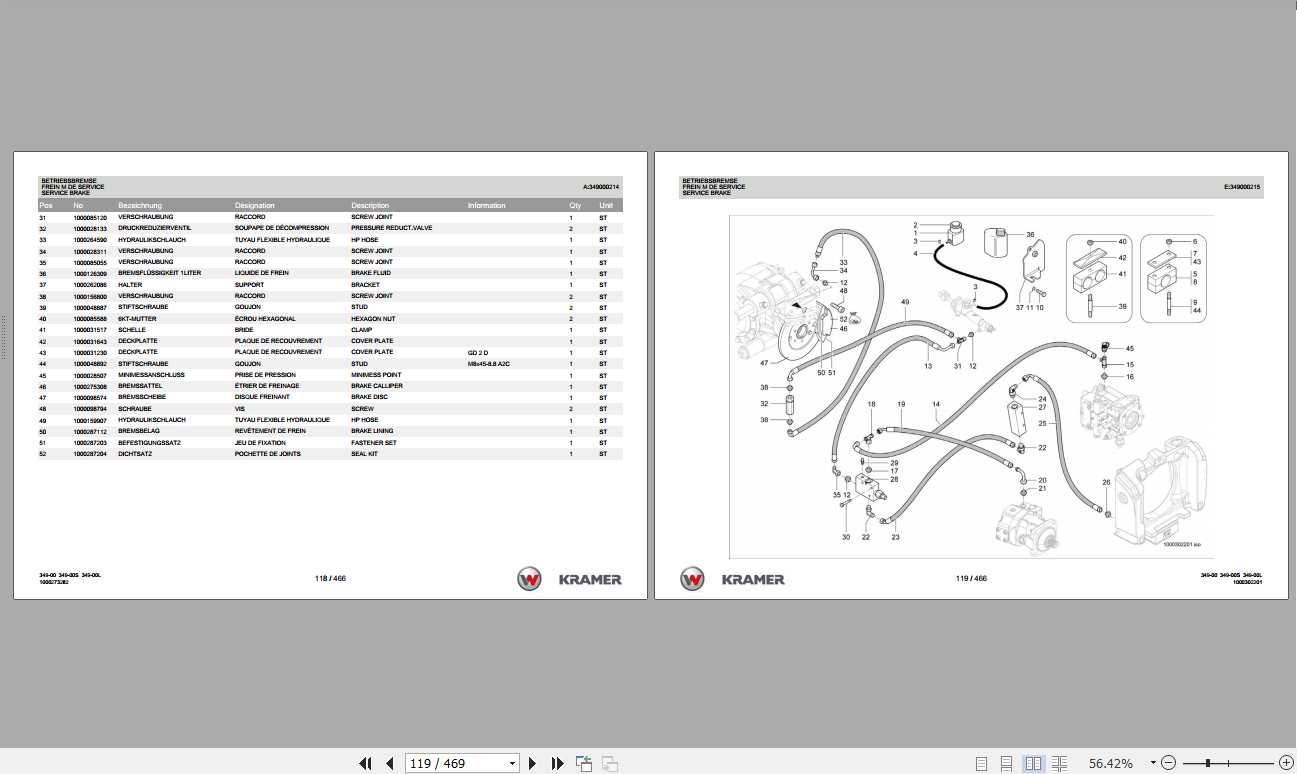Click the 'Description' column header
Viewport: 1297px width, 774px height.
[x=370, y=206]
